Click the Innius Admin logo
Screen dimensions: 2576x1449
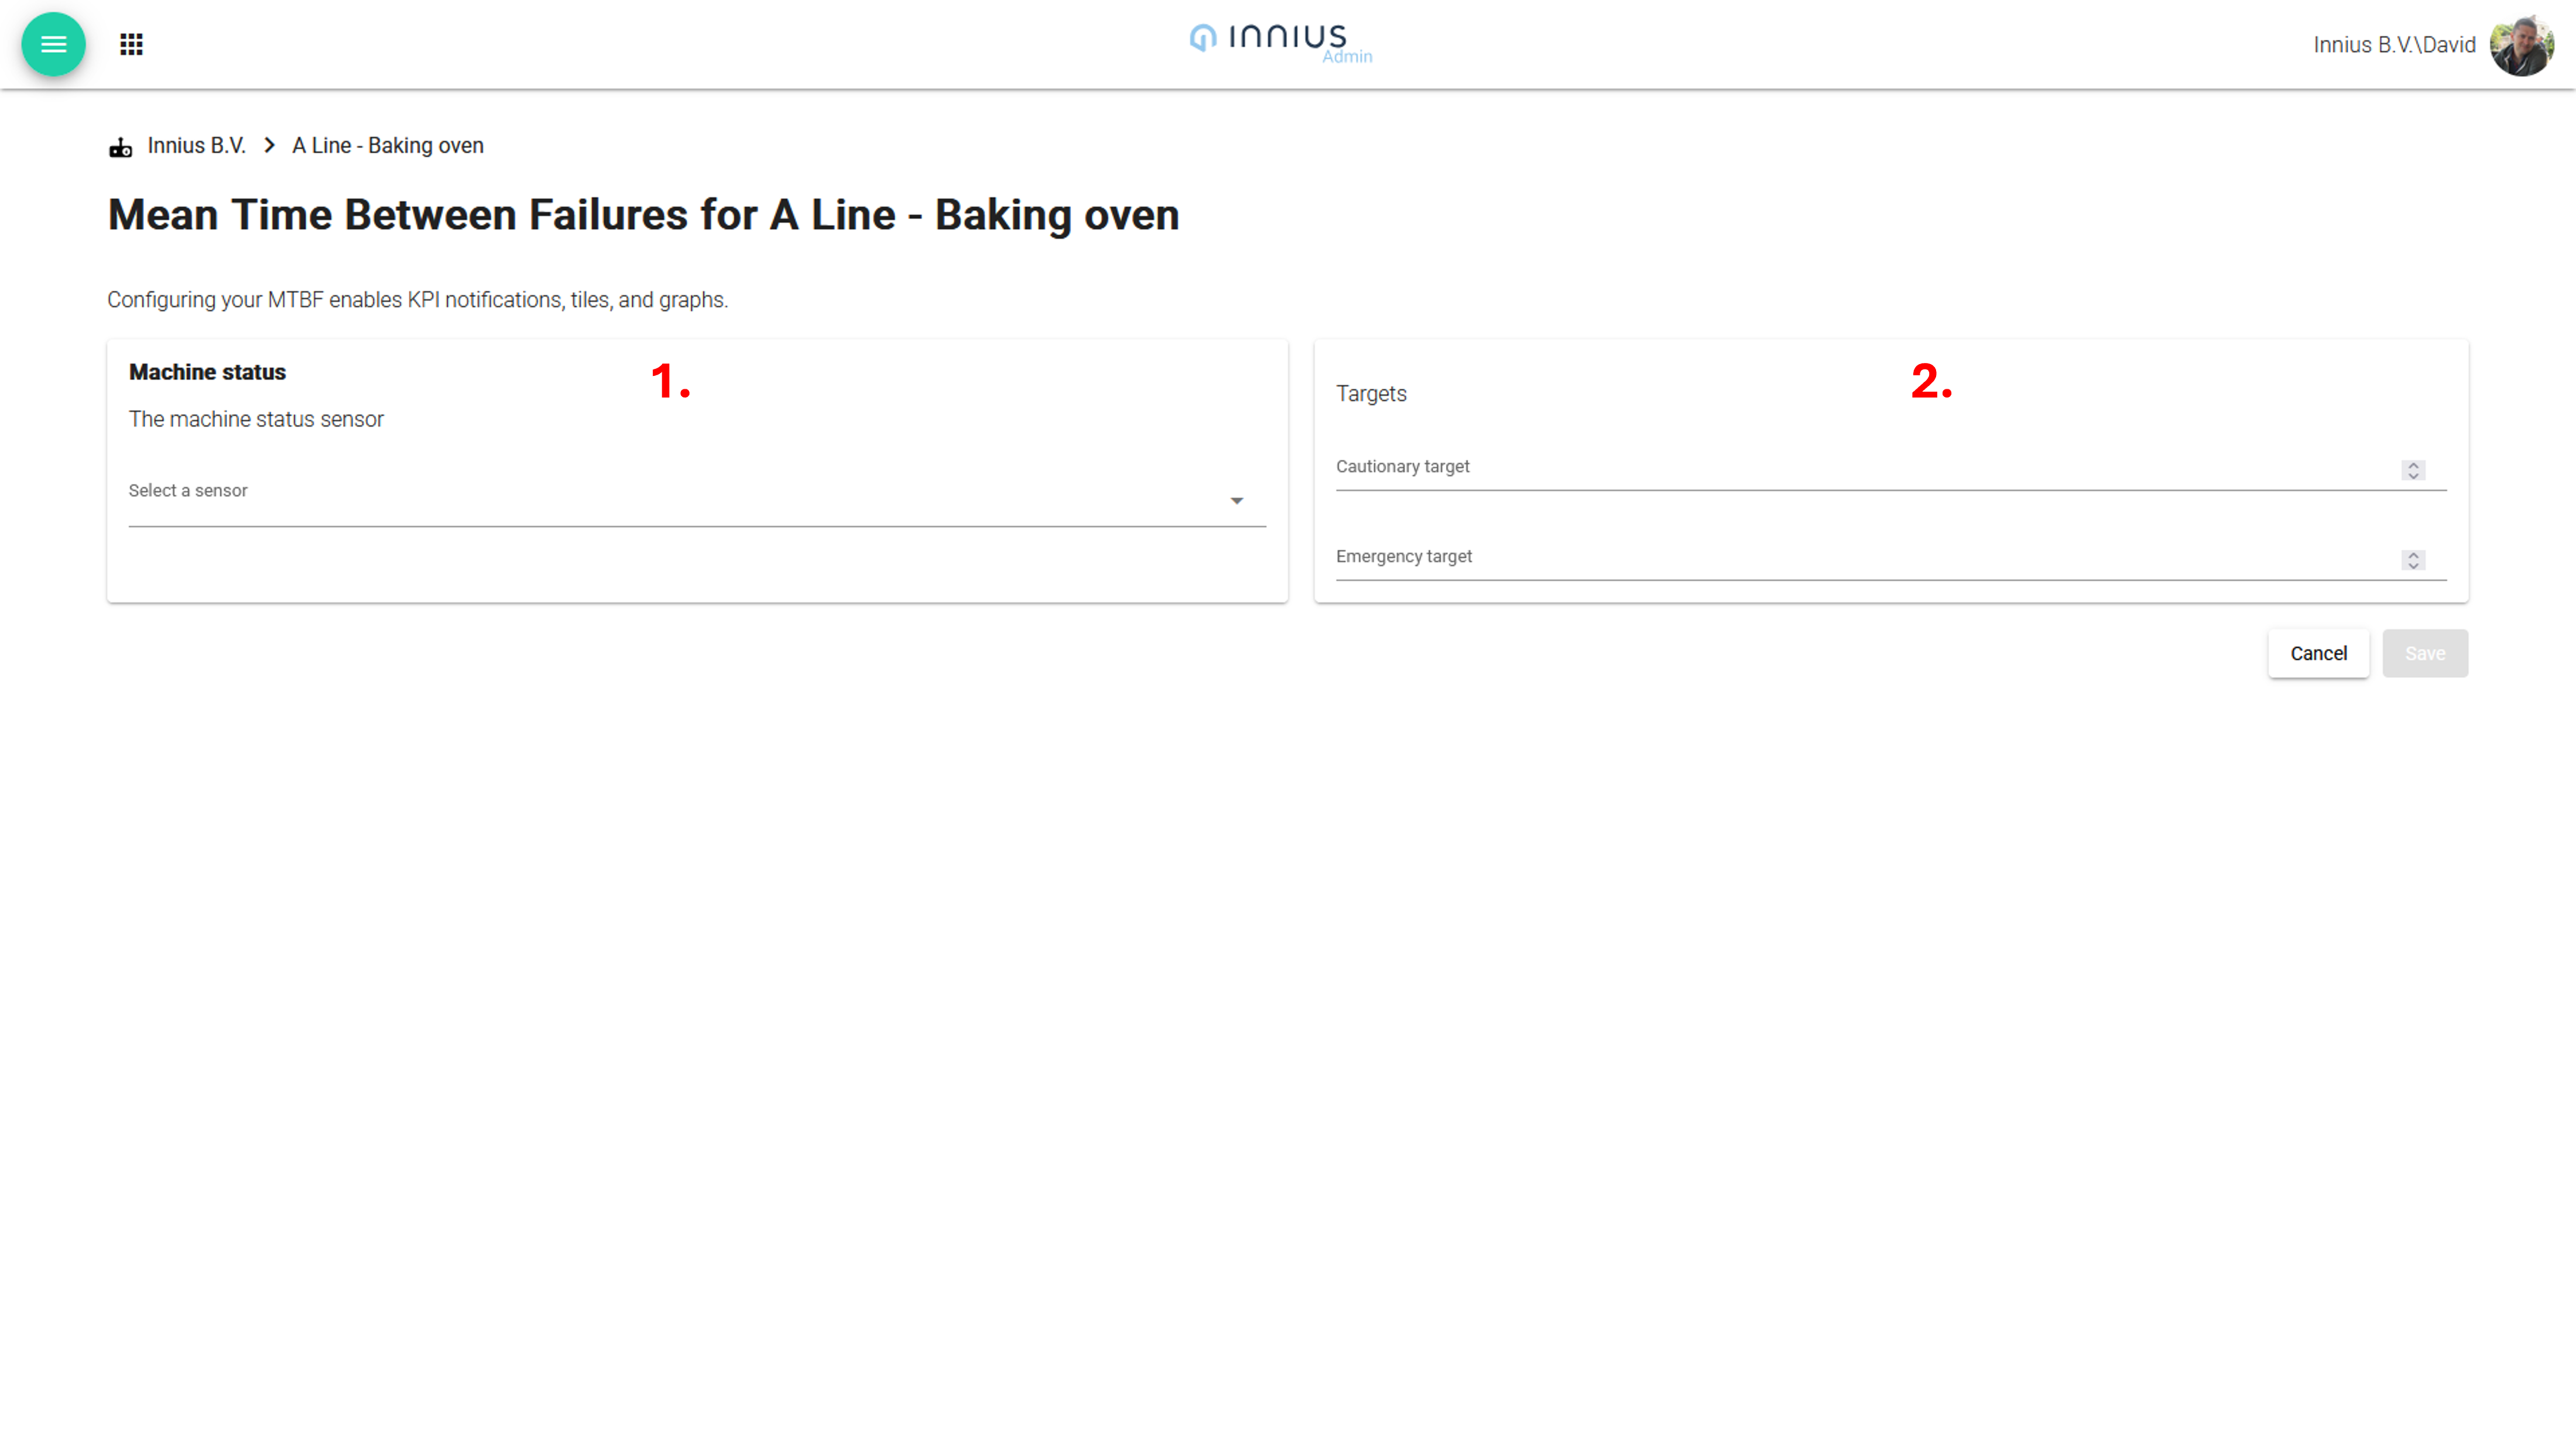[1281, 43]
